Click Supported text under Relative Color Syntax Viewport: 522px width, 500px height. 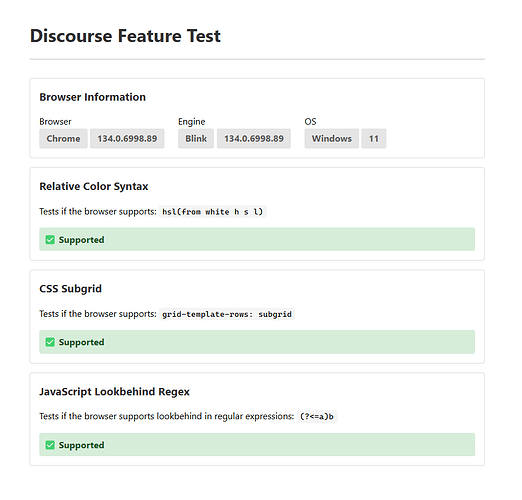pos(81,240)
